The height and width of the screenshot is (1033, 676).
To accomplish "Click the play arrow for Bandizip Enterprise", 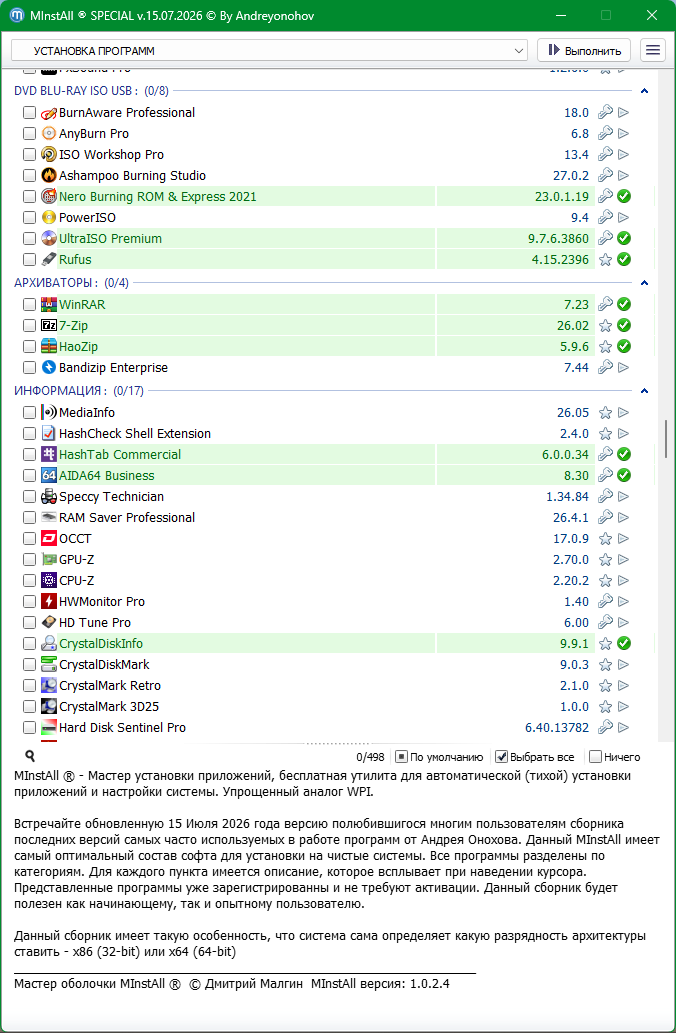I will pyautogui.click(x=623, y=368).
